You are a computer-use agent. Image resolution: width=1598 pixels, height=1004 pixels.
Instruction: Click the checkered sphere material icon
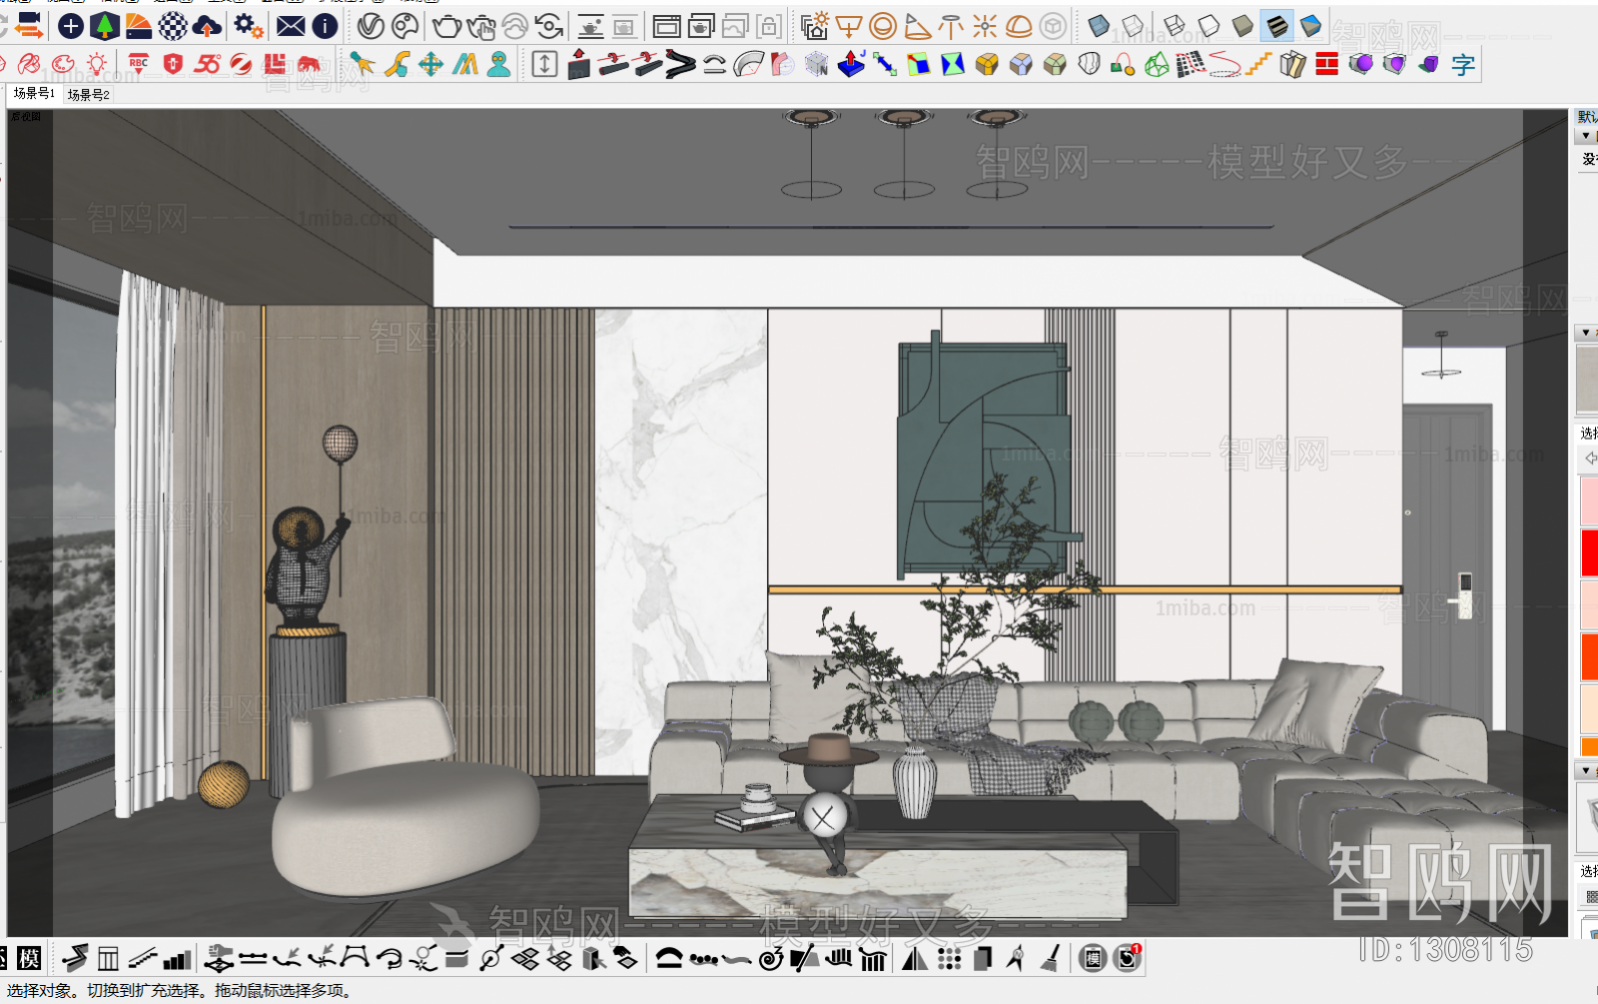(x=173, y=26)
